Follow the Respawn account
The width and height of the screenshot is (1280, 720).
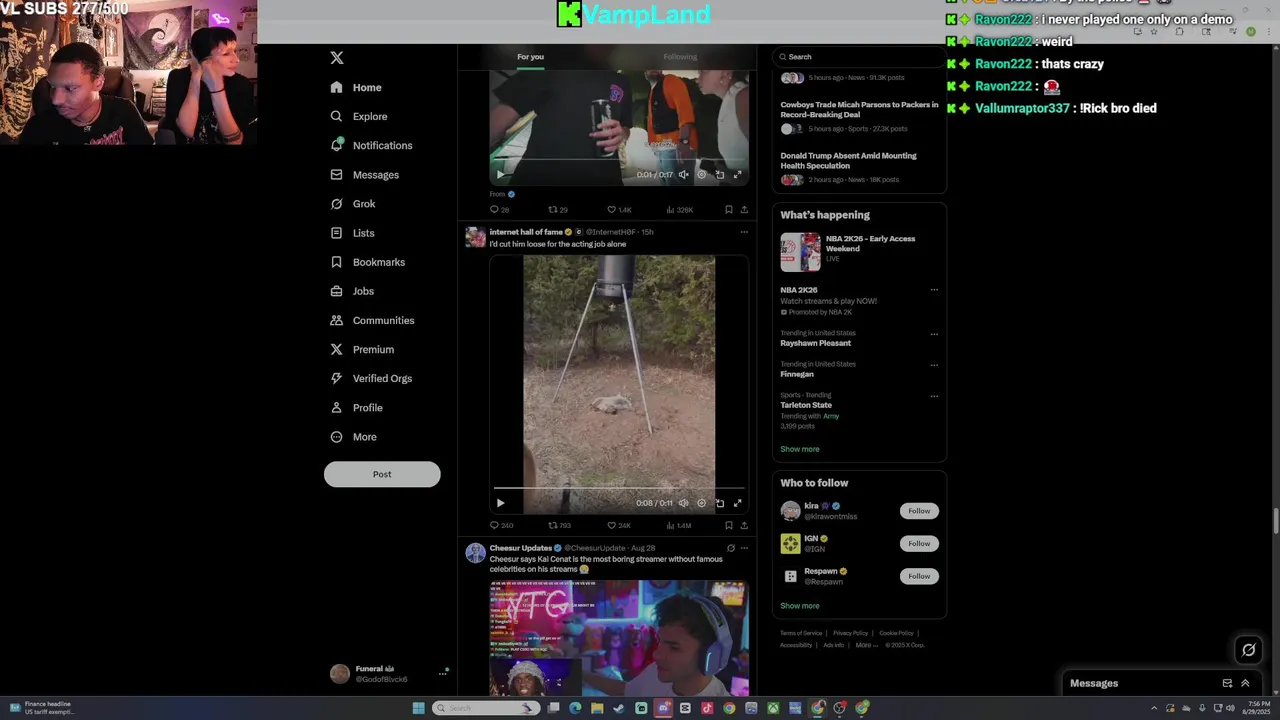[x=919, y=576]
